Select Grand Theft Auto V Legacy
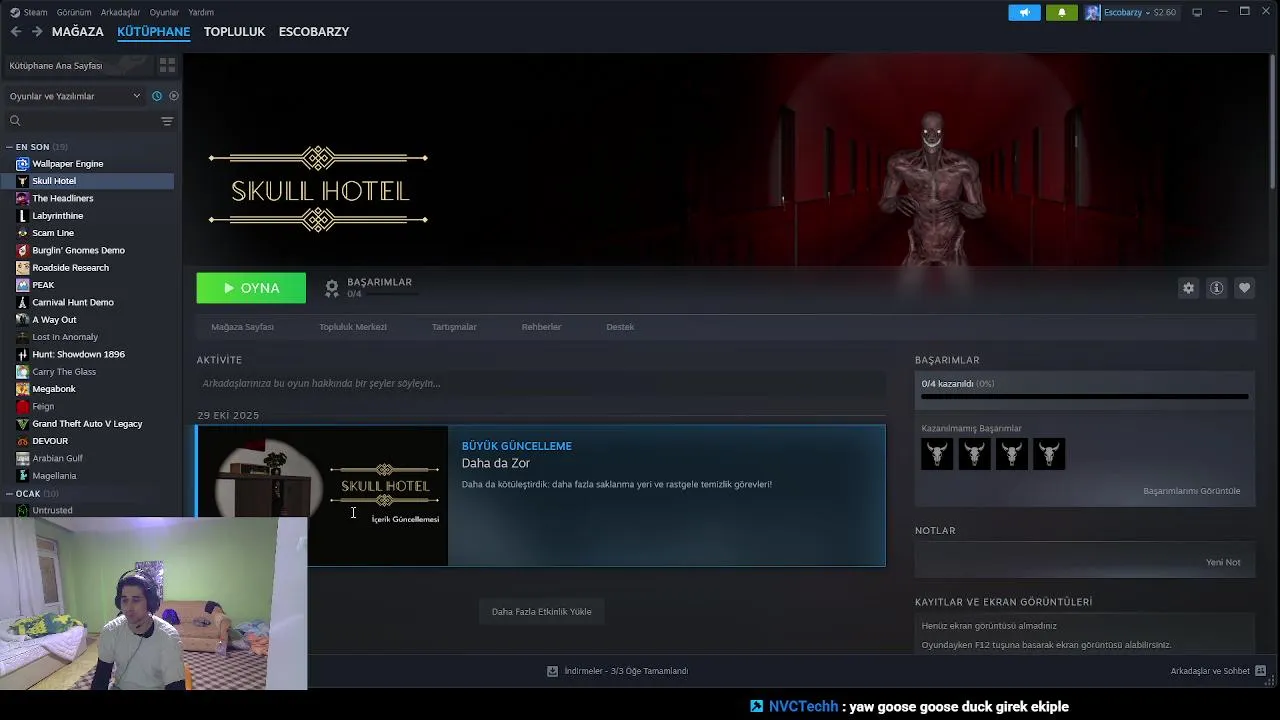 click(87, 424)
